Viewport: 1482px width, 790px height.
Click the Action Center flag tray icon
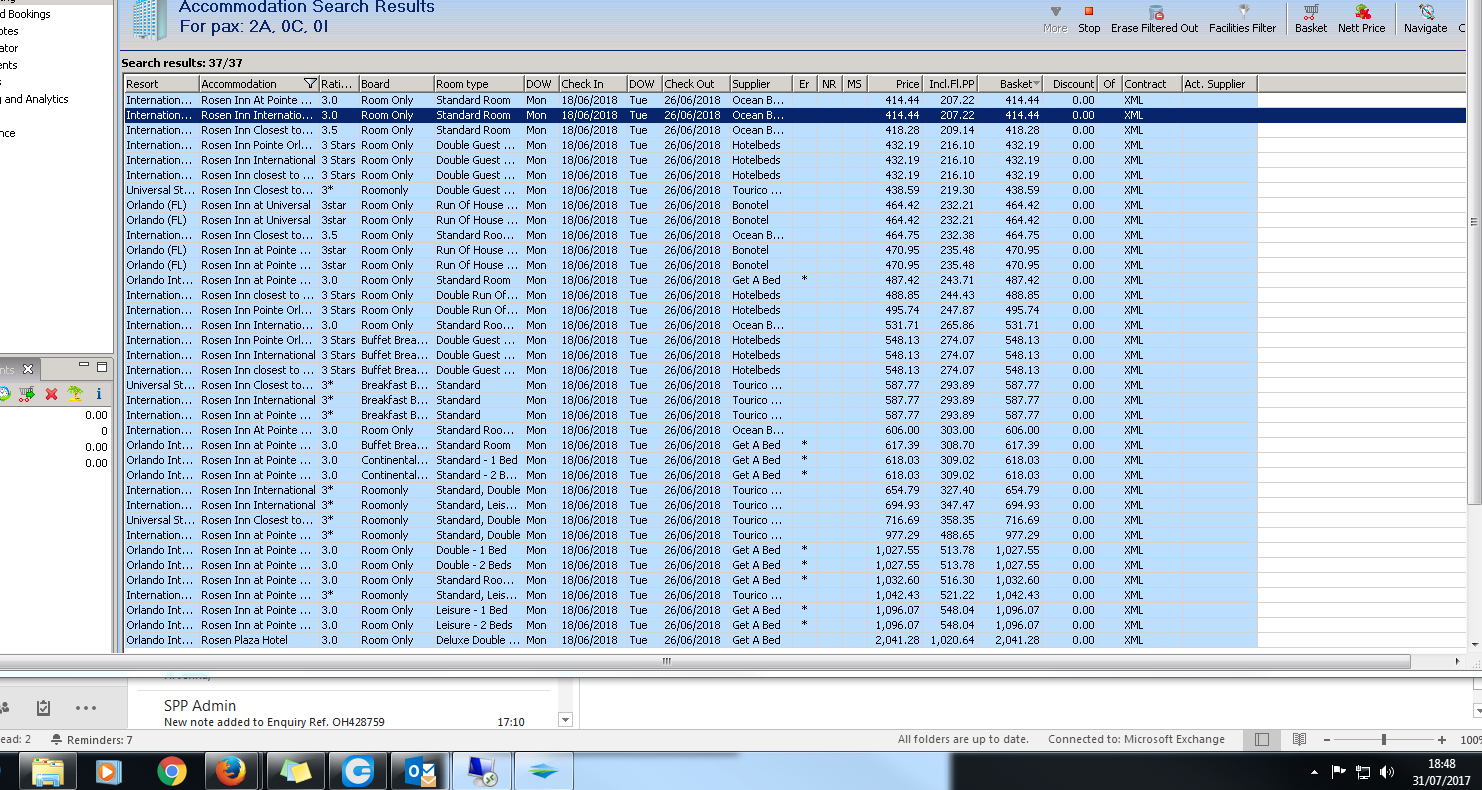[x=1339, y=772]
